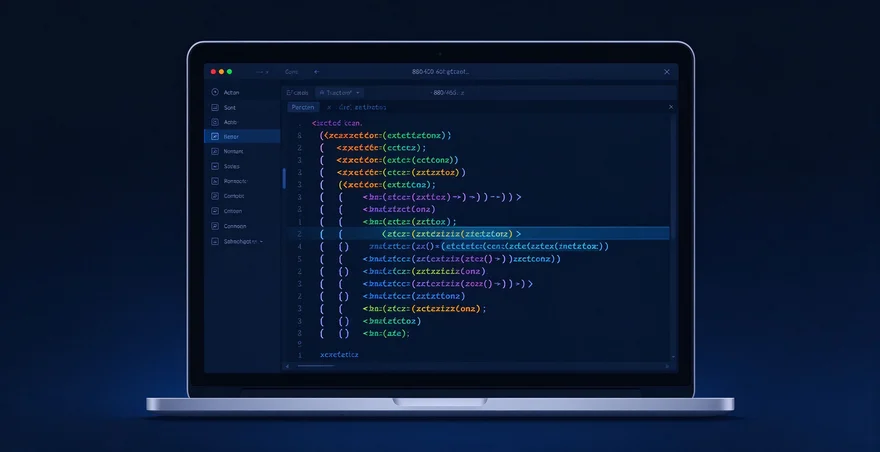
Task: Click the vertical scrollbar down arrow
Action: click(673, 357)
